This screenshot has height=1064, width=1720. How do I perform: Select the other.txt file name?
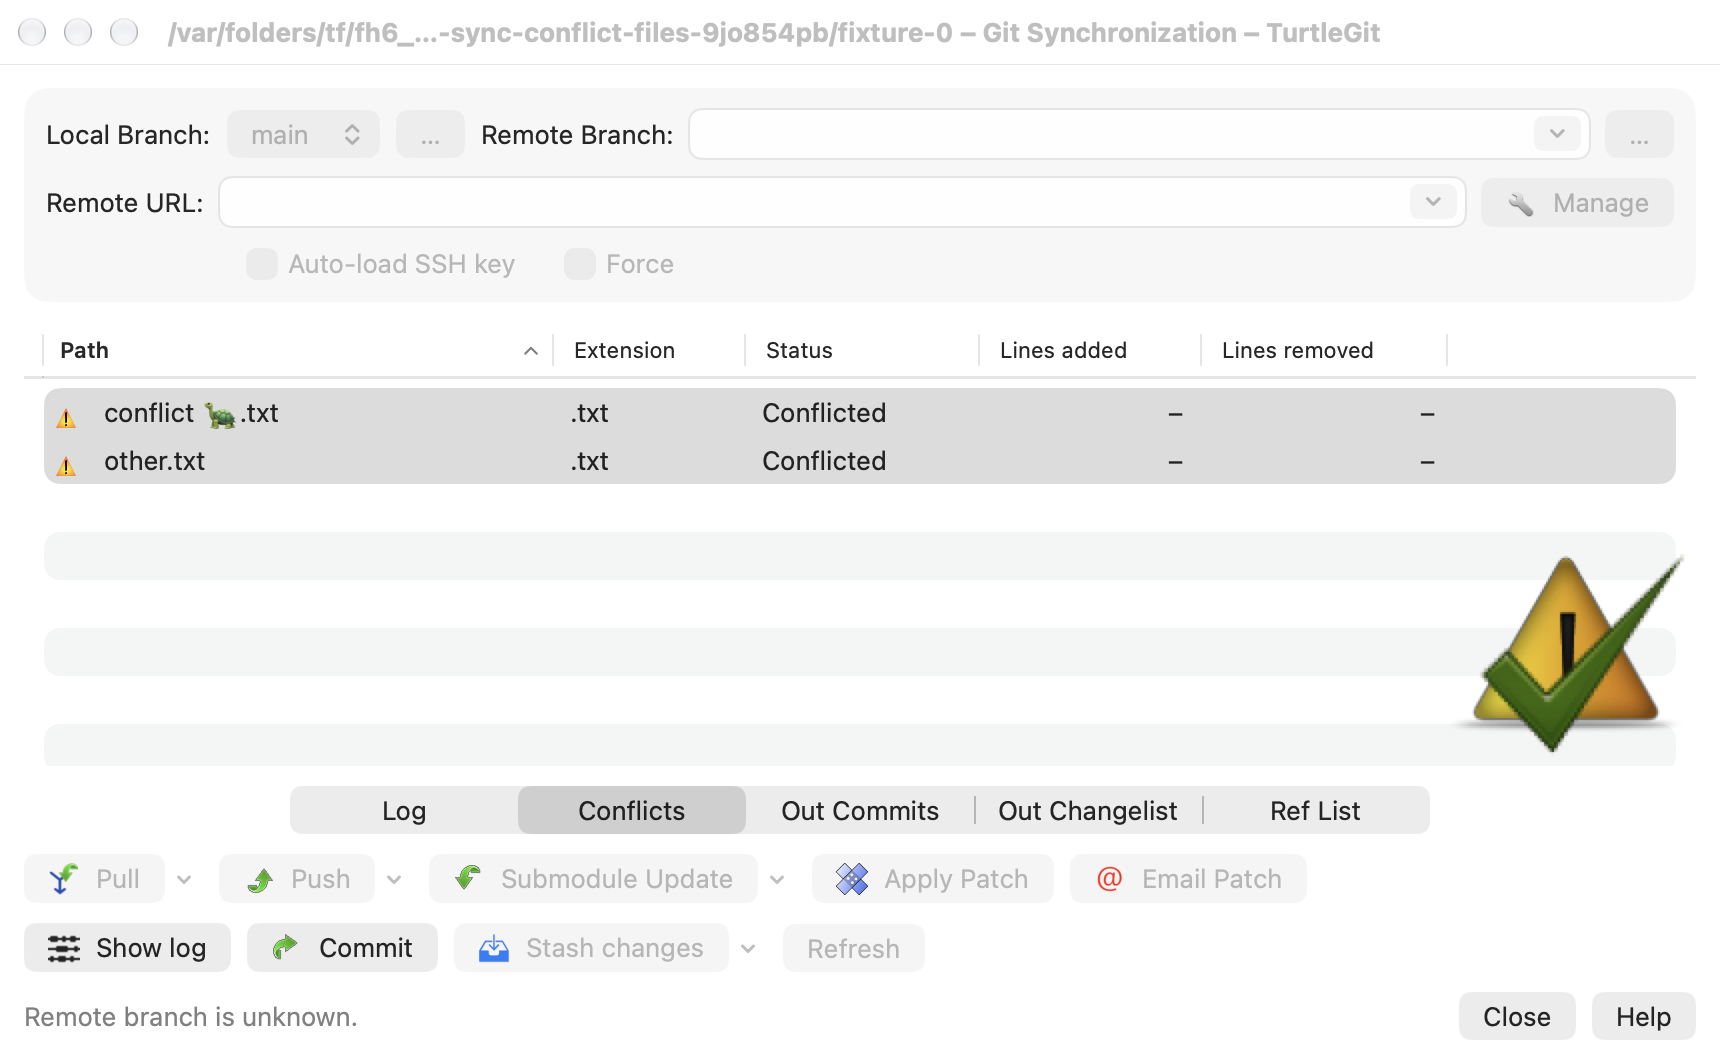click(x=154, y=461)
